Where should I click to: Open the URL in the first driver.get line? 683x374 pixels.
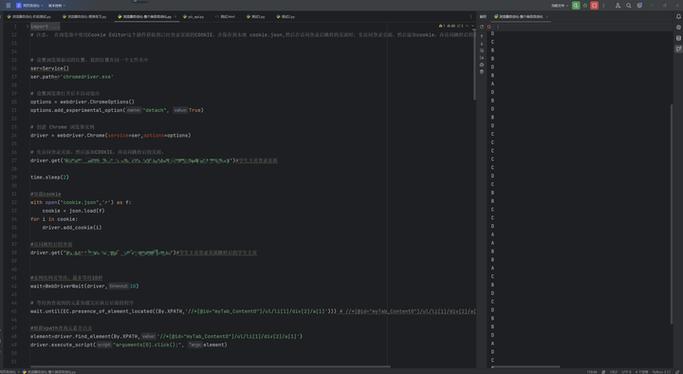(x=147, y=161)
